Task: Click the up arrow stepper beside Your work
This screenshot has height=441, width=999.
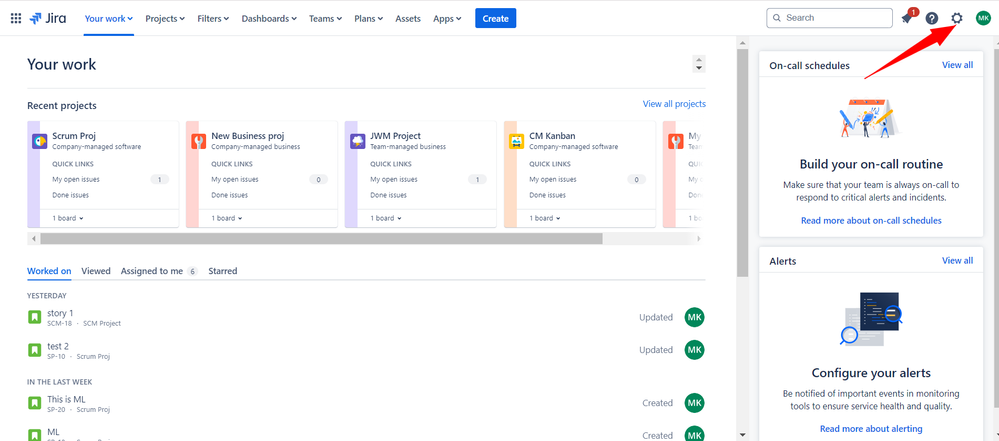Action: click(699, 60)
